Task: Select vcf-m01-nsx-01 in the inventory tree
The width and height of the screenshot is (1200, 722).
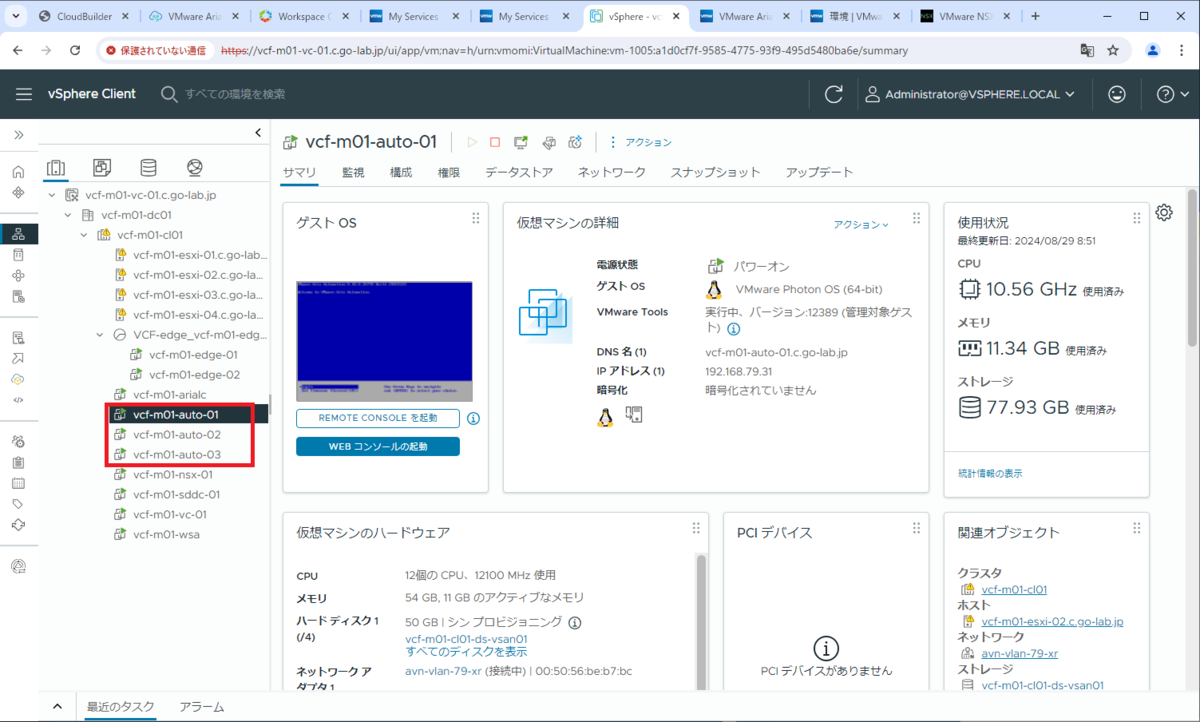Action: tap(173, 474)
